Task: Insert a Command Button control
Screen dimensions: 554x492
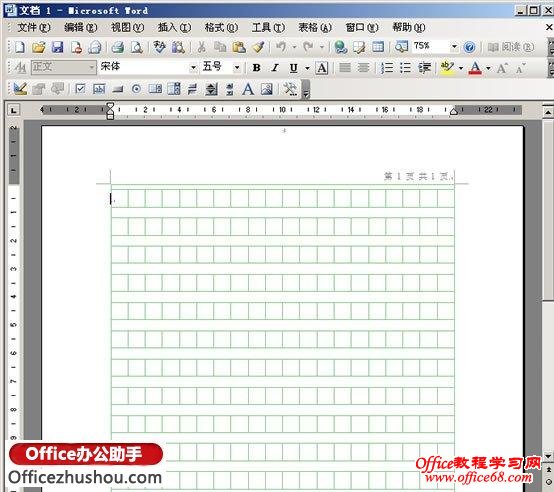Action: coord(118,89)
